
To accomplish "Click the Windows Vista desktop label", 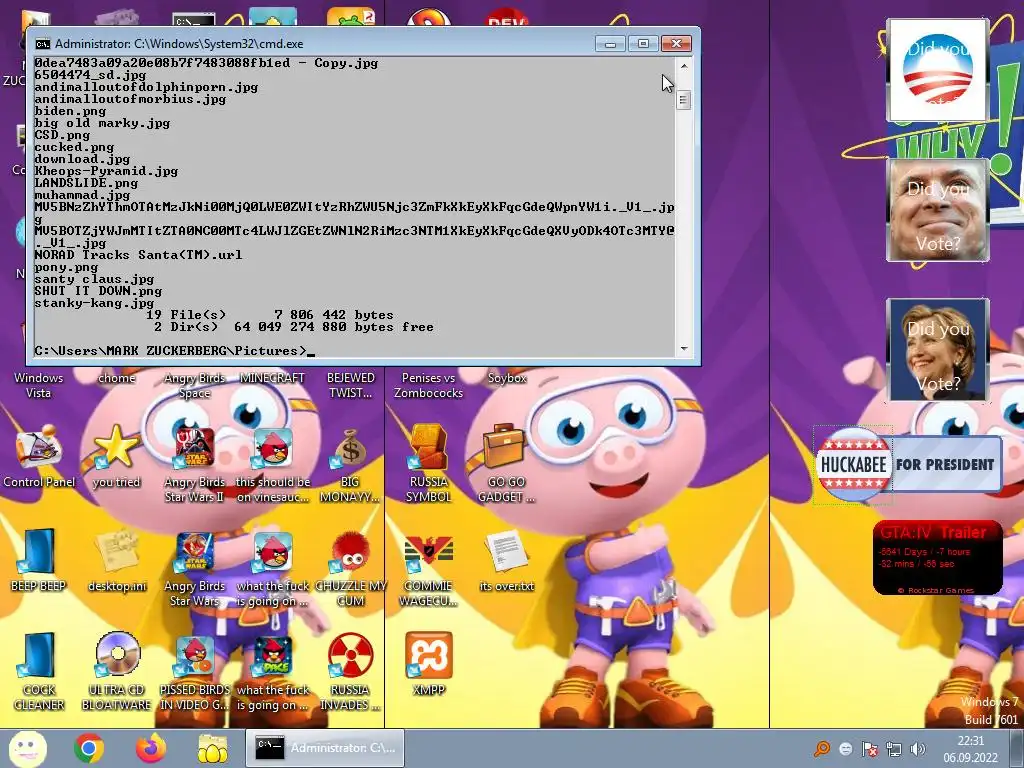I will click(x=39, y=385).
